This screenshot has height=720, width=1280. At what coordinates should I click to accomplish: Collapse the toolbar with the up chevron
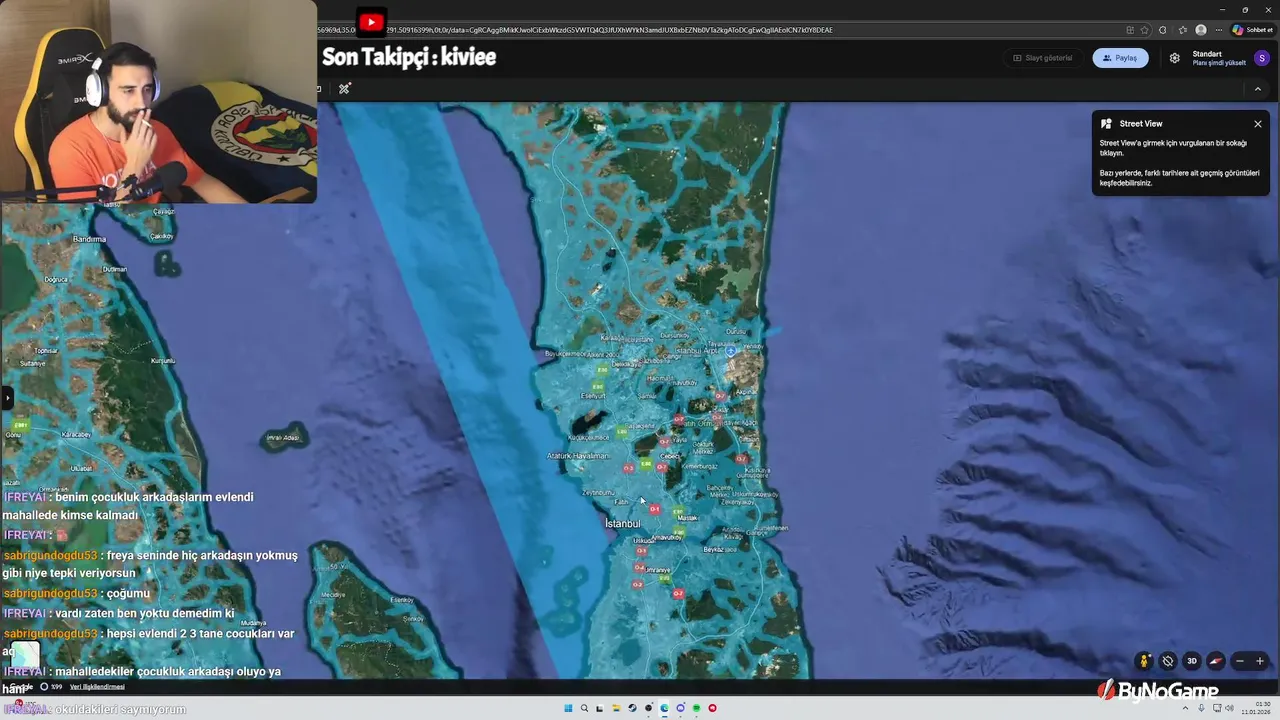tap(1258, 89)
